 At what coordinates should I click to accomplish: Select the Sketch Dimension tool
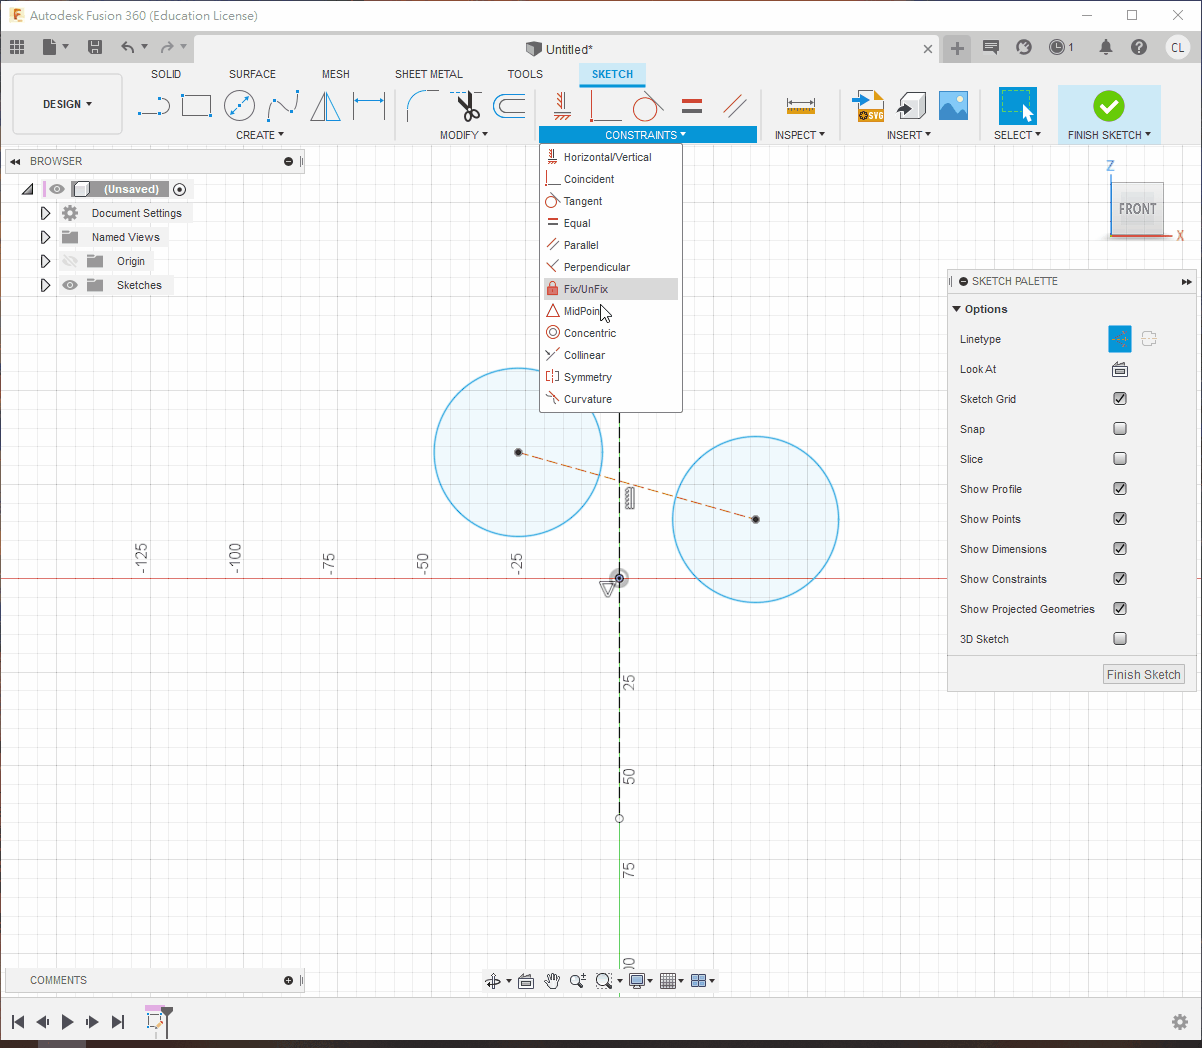point(369,106)
